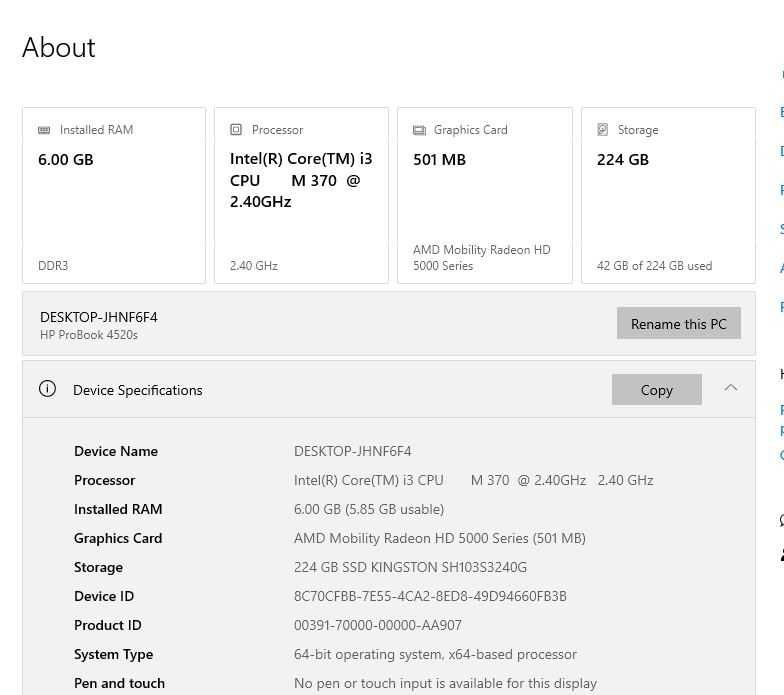Click the Processor chip icon

(236, 130)
